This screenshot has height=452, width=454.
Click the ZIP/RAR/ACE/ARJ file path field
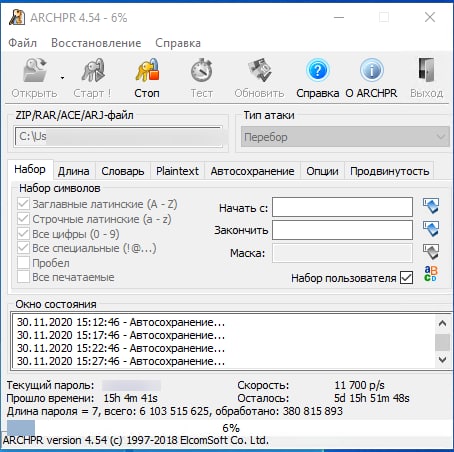coord(118,136)
